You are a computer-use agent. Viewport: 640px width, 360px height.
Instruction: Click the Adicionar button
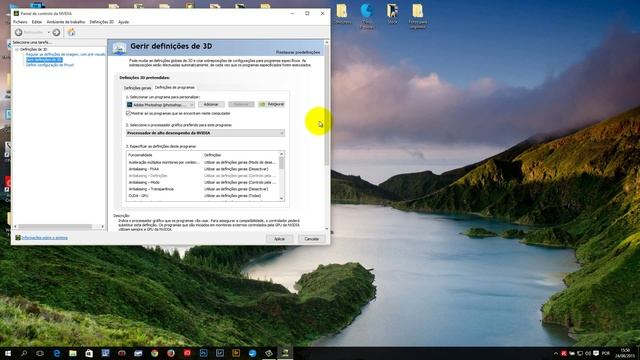click(211, 104)
